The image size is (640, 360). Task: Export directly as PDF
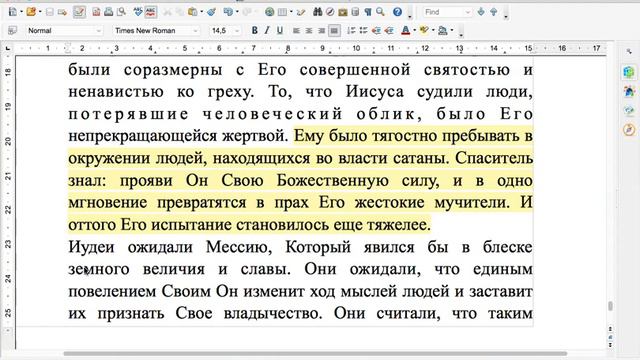(x=96, y=12)
